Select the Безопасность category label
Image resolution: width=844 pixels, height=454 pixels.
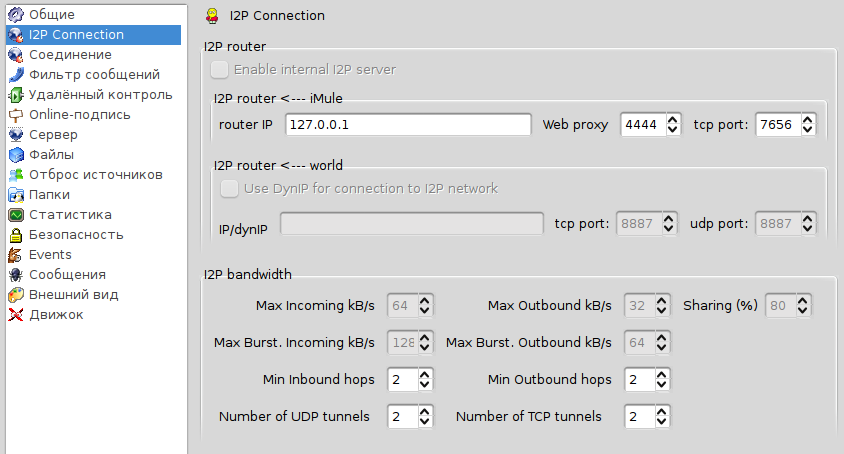pyautogui.click(x=76, y=235)
